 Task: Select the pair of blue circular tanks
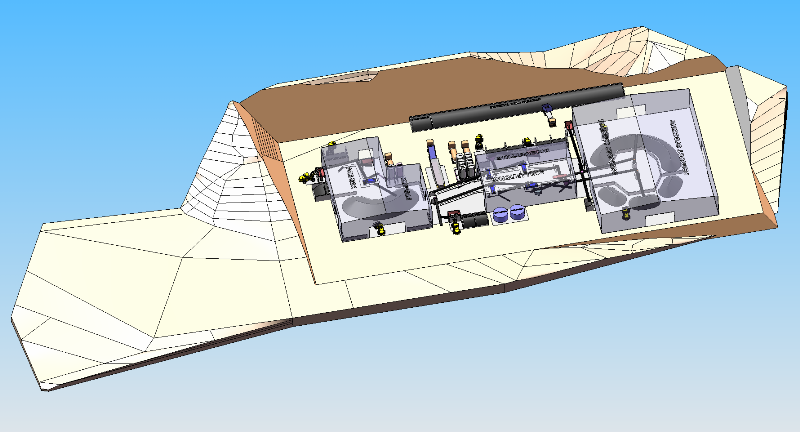point(508,213)
